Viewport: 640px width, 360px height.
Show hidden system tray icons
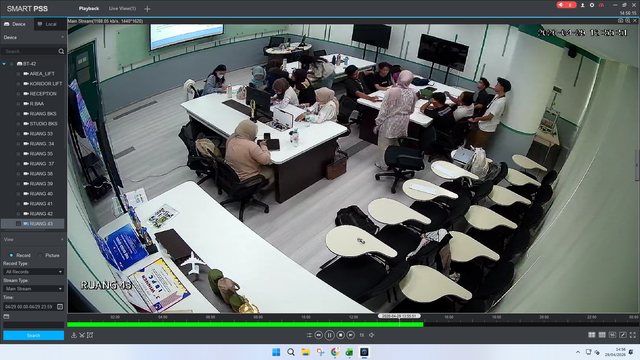click(x=578, y=352)
